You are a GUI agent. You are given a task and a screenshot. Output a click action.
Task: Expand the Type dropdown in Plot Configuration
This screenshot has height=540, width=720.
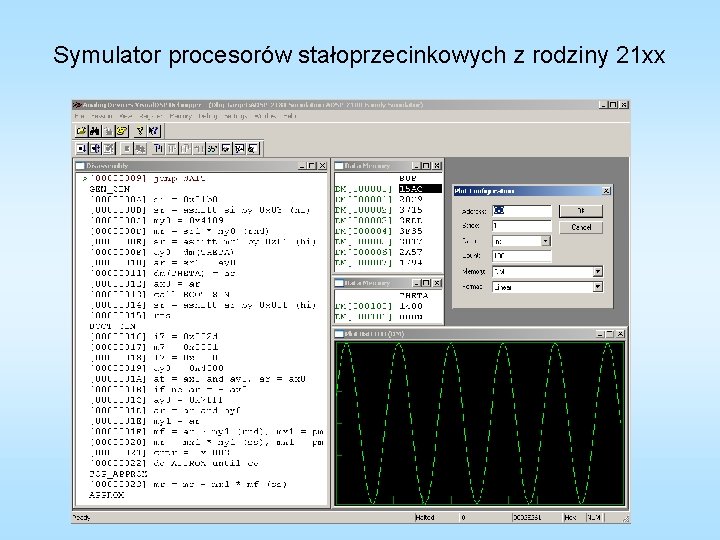pos(546,241)
